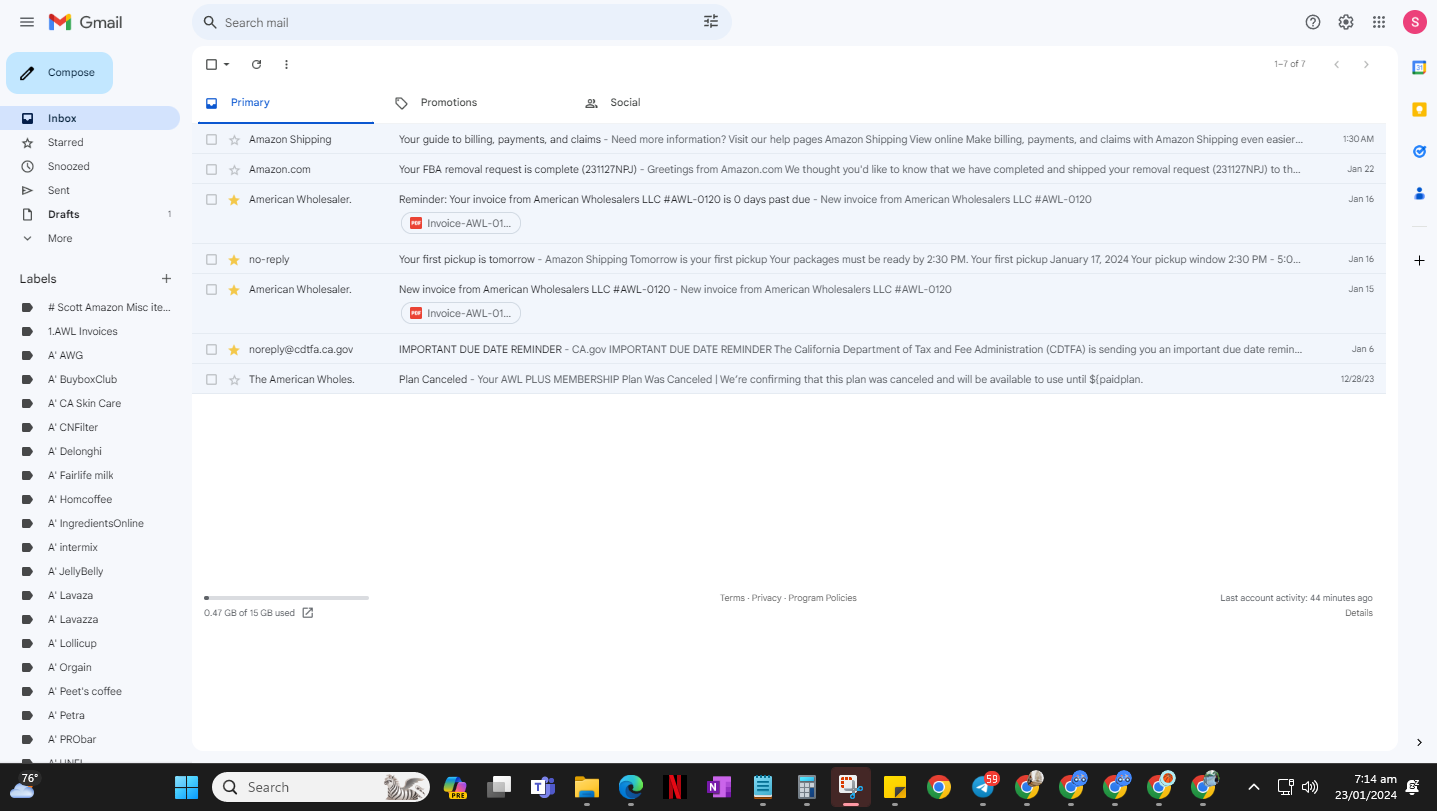Check the 'Reminder: Your invoice' email checkbox
This screenshot has width=1437, height=811.
tap(211, 199)
